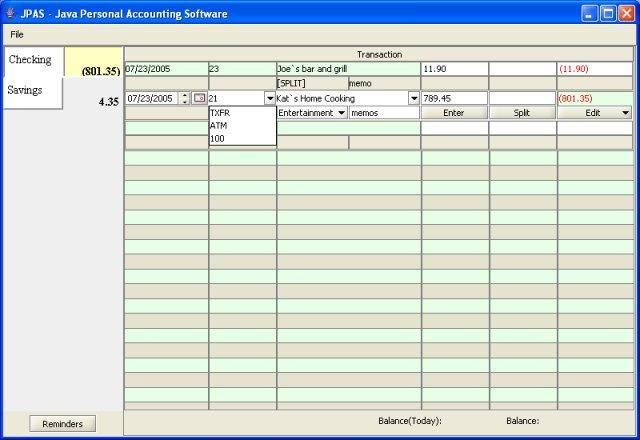
Task: Minimize the JPAS window
Action: pyautogui.click(x=589, y=13)
